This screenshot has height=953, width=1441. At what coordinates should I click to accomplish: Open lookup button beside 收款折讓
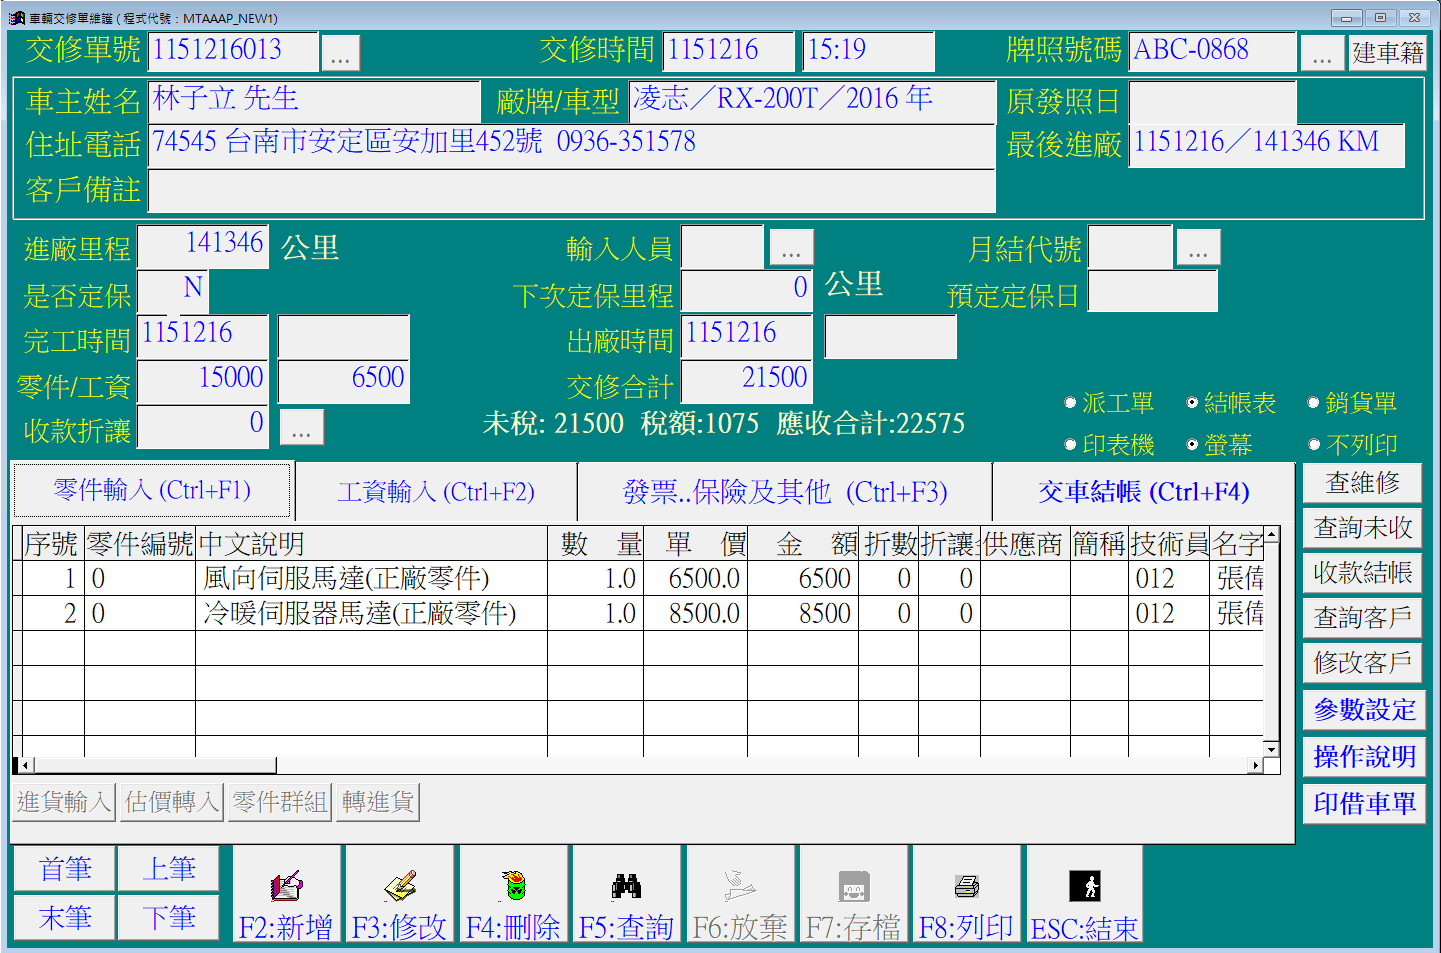click(301, 427)
